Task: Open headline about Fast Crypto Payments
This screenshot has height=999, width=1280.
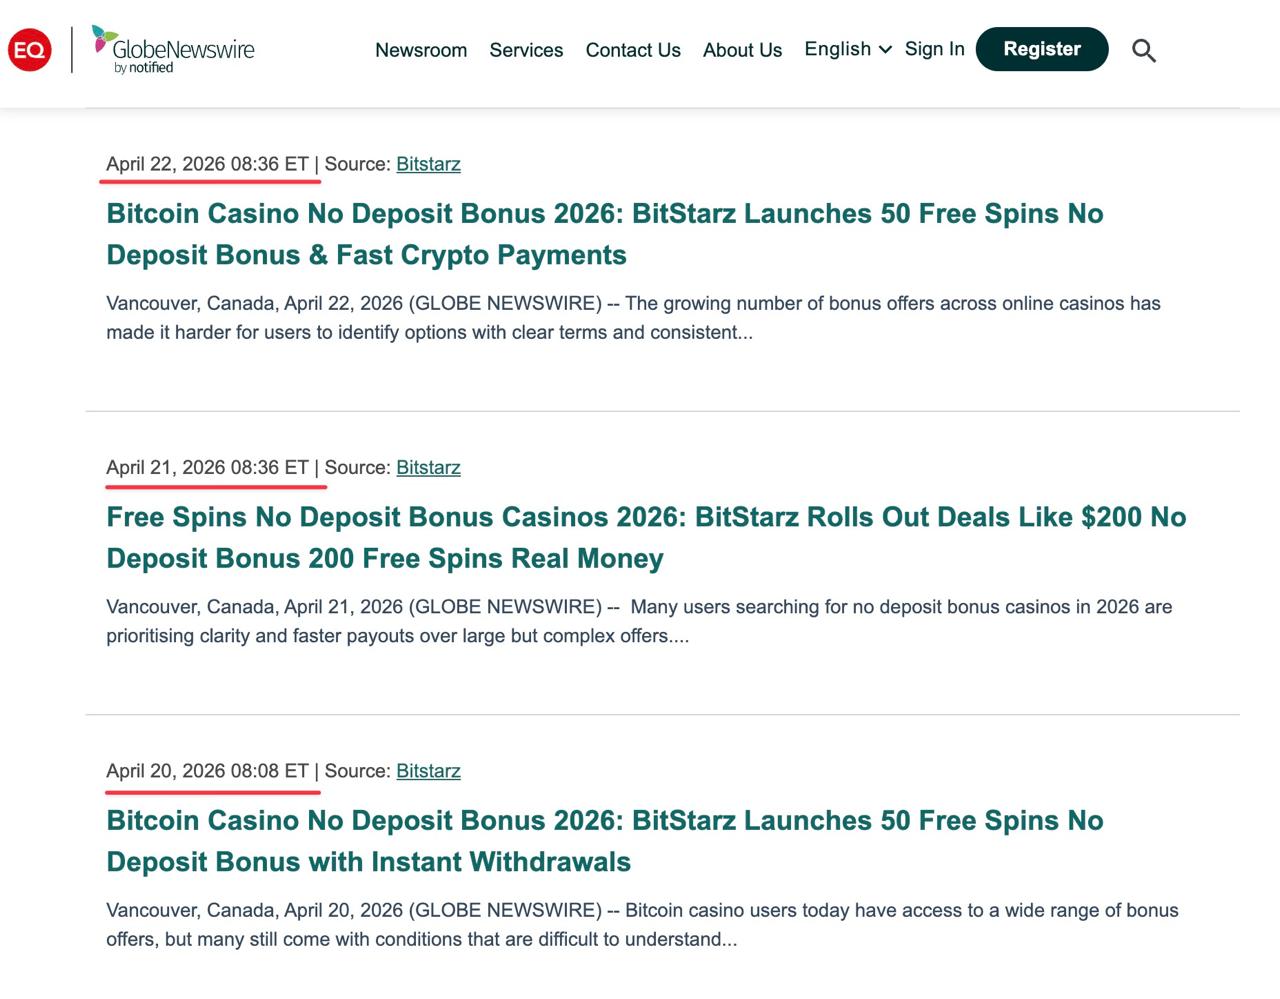Action: click(x=604, y=234)
